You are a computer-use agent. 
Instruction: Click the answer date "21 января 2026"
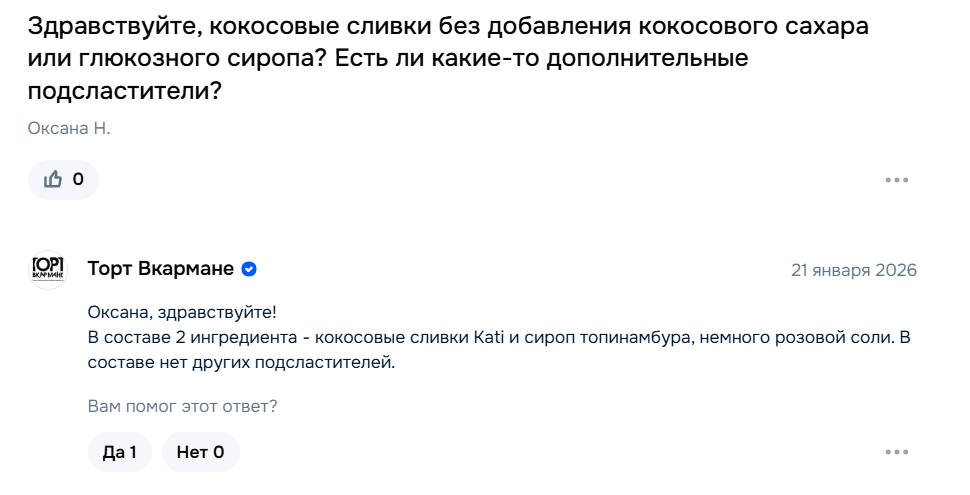tap(853, 270)
